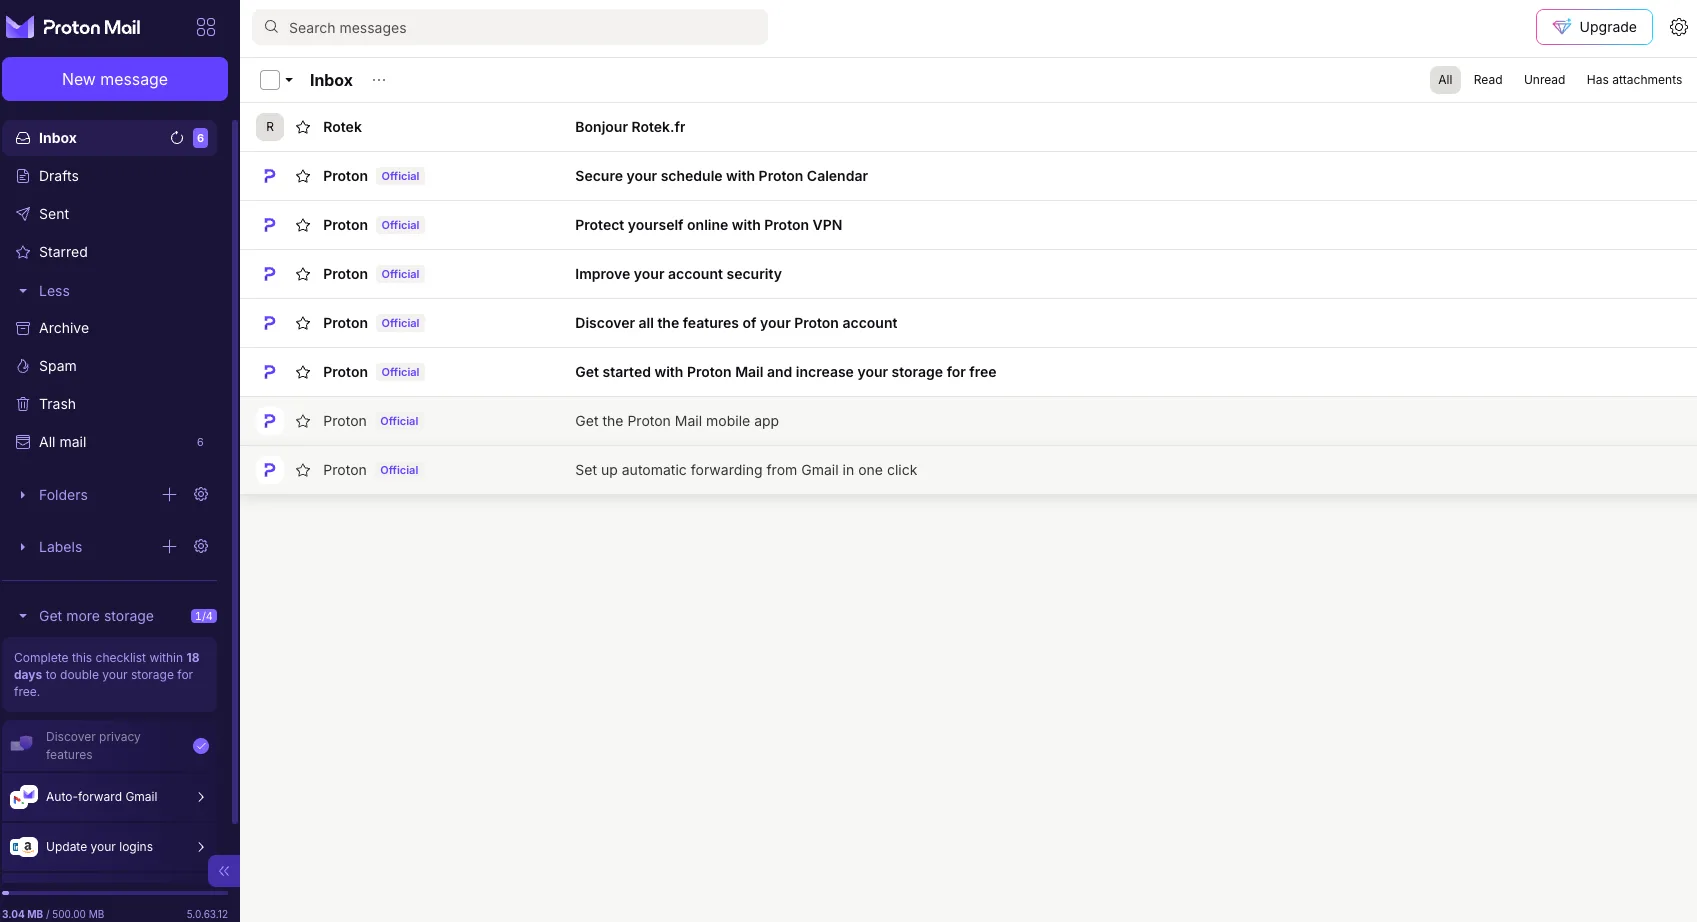This screenshot has width=1697, height=922.
Task: Open the Trash folder
Action: (x=110, y=404)
